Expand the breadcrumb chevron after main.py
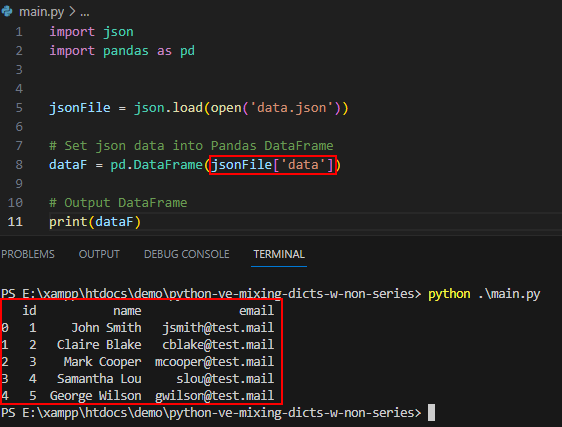The height and width of the screenshot is (427, 562). pos(72,12)
